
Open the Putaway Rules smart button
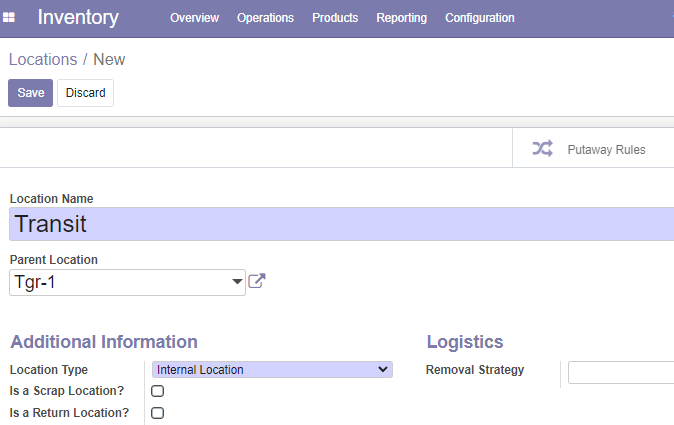coord(593,149)
